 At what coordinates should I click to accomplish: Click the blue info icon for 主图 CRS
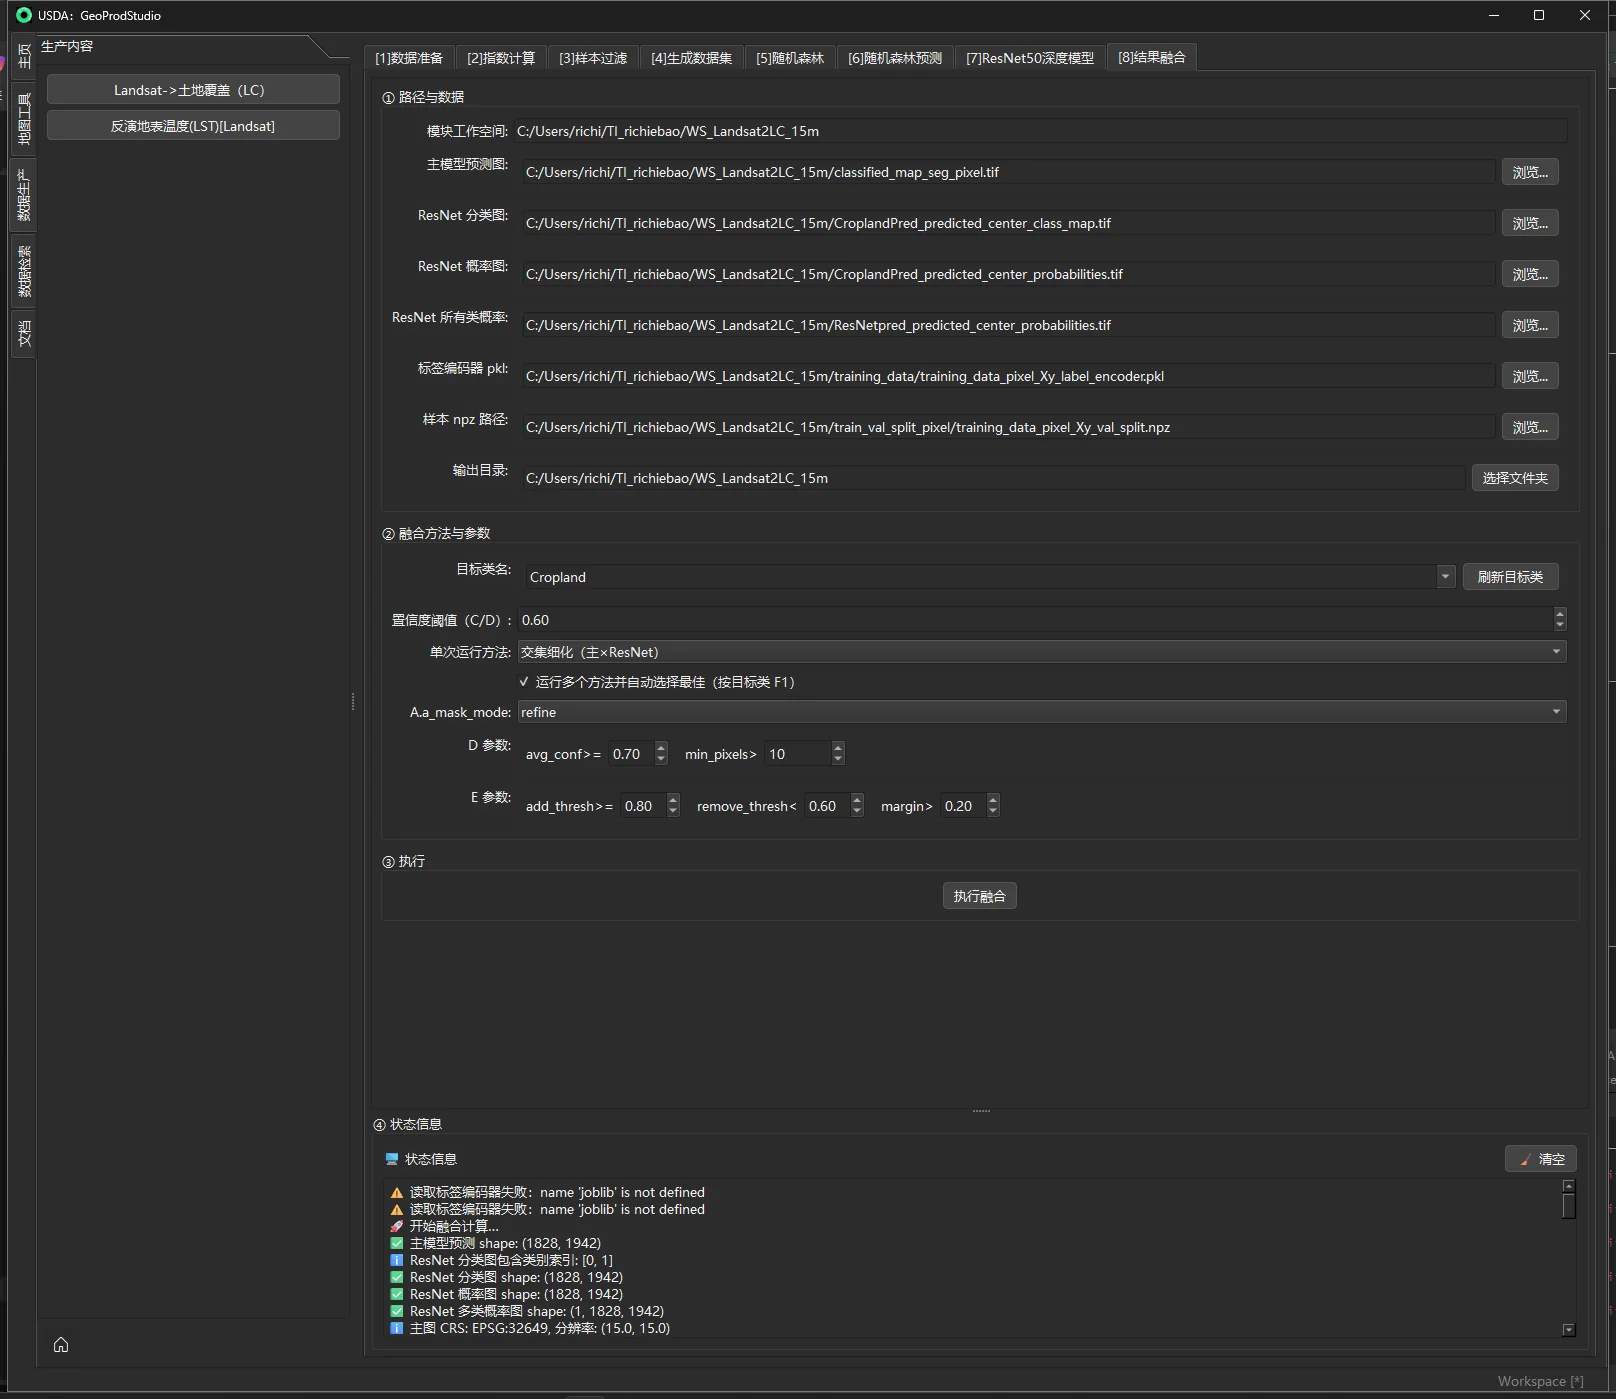(x=396, y=1328)
